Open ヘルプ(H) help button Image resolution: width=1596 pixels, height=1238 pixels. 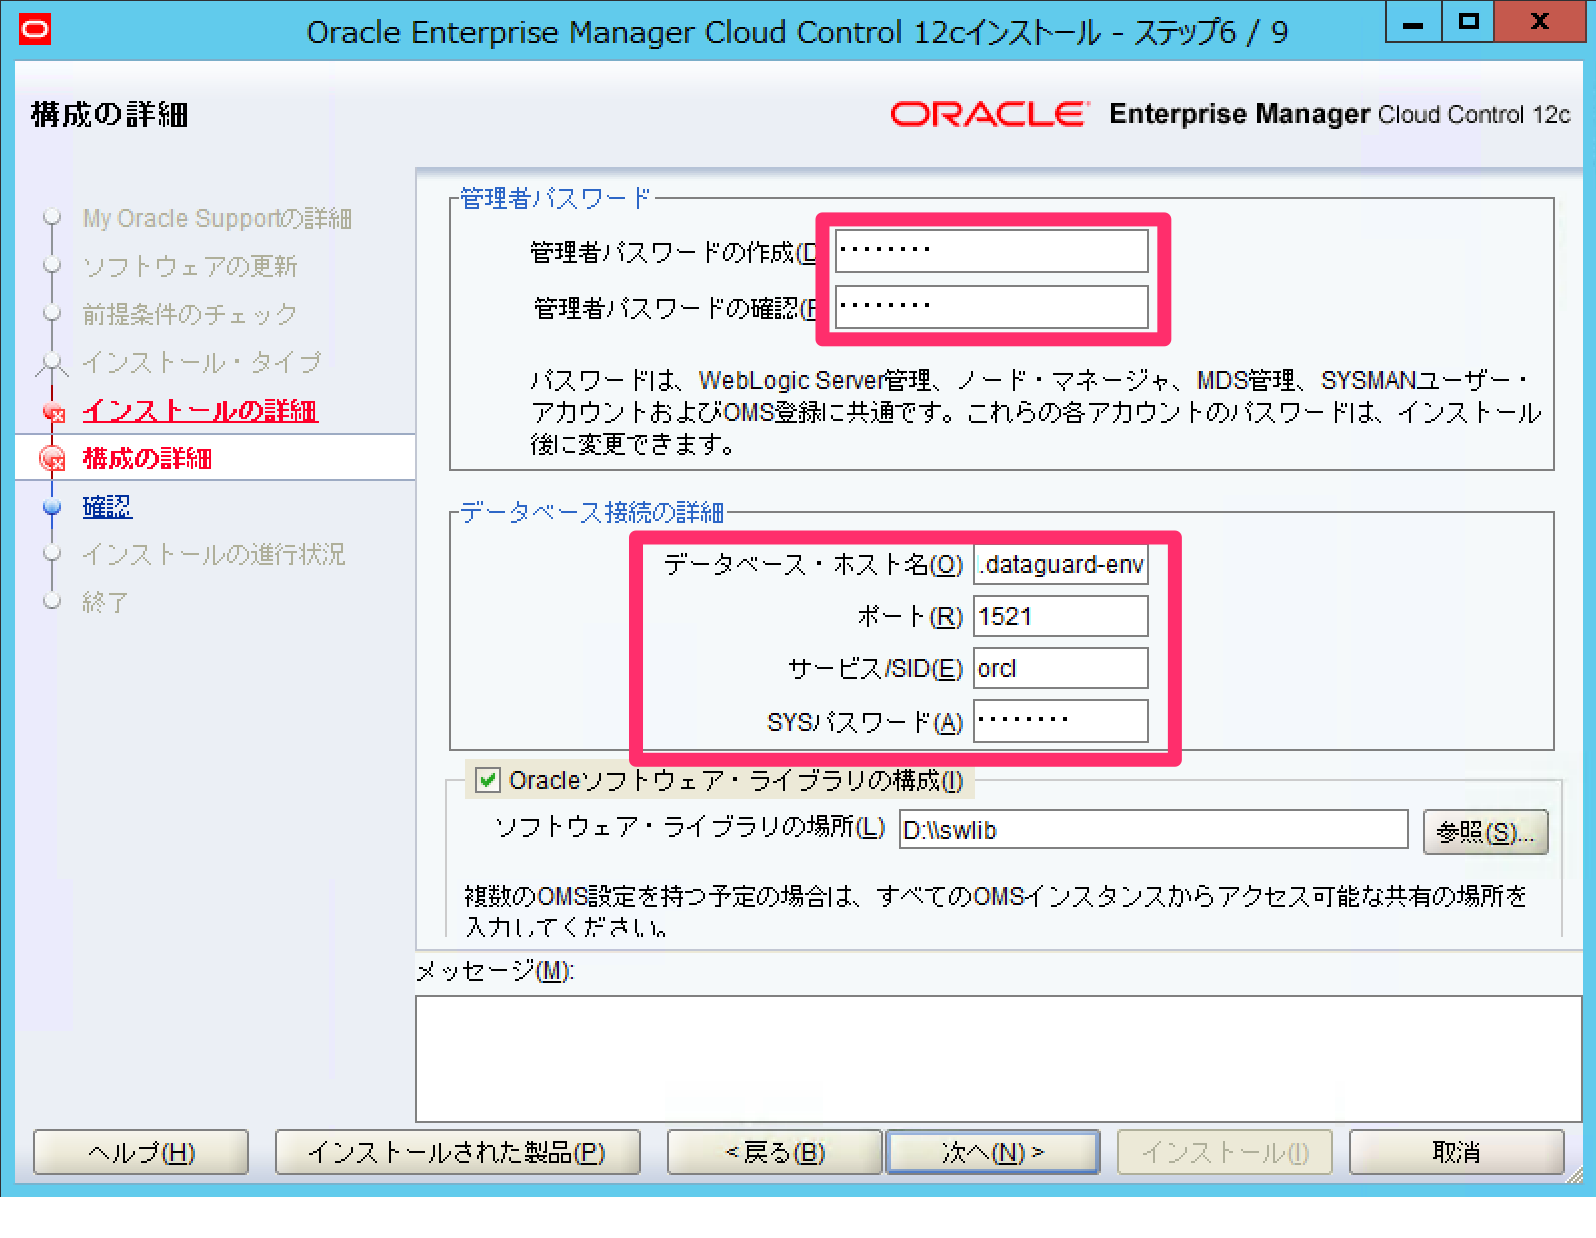(x=141, y=1152)
